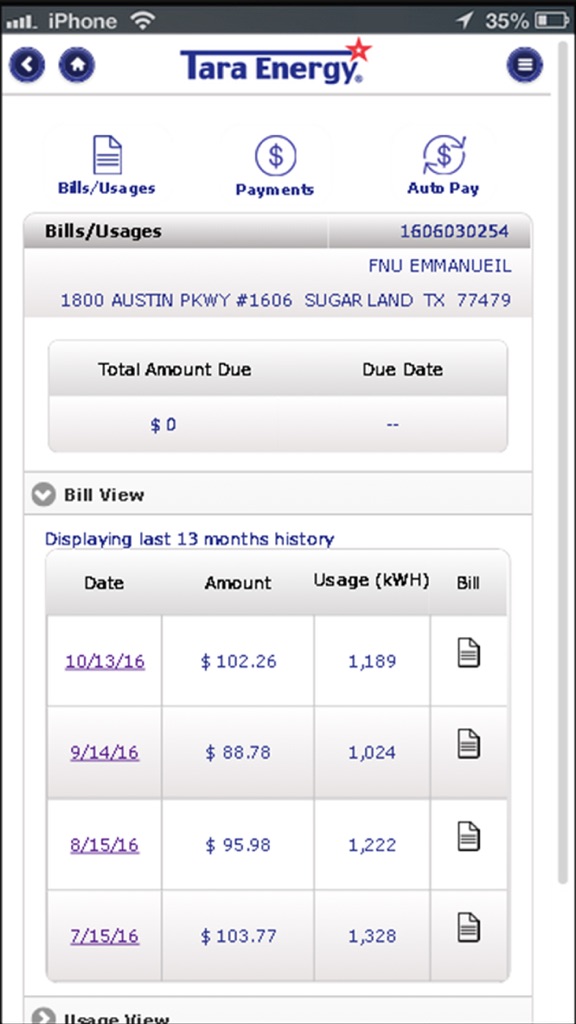
Task: Open the 8/15/16 bill date link
Action: coord(104,844)
